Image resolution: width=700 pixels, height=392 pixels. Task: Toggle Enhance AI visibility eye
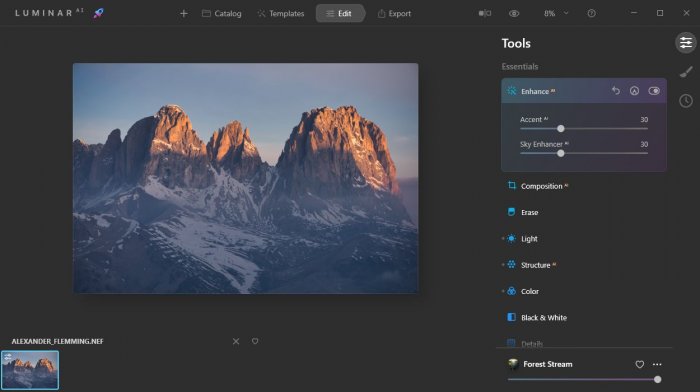click(x=654, y=91)
